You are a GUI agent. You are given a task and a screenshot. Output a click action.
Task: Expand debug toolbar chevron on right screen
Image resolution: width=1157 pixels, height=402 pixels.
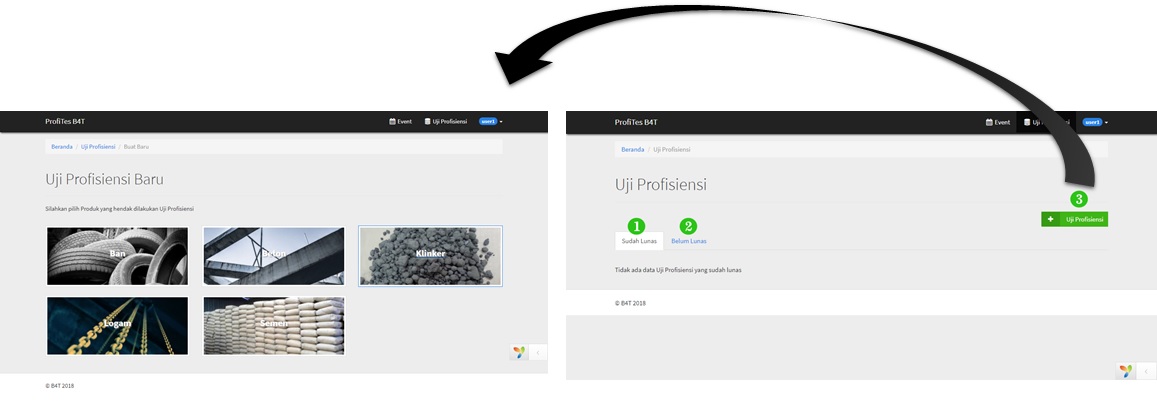tap(1146, 371)
